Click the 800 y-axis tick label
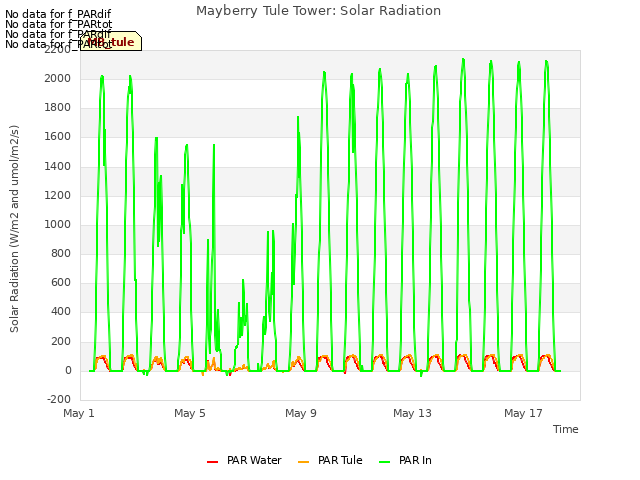Viewport: 640px width, 480px height. [x=61, y=253]
